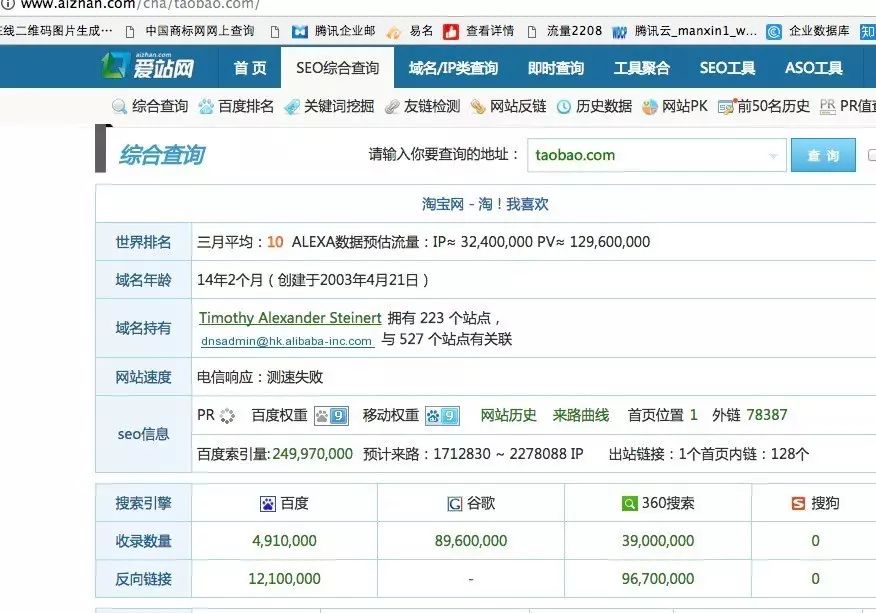Open the 中国商标网网上查询 bookmark
The width and height of the screenshot is (876, 613).
199,31
